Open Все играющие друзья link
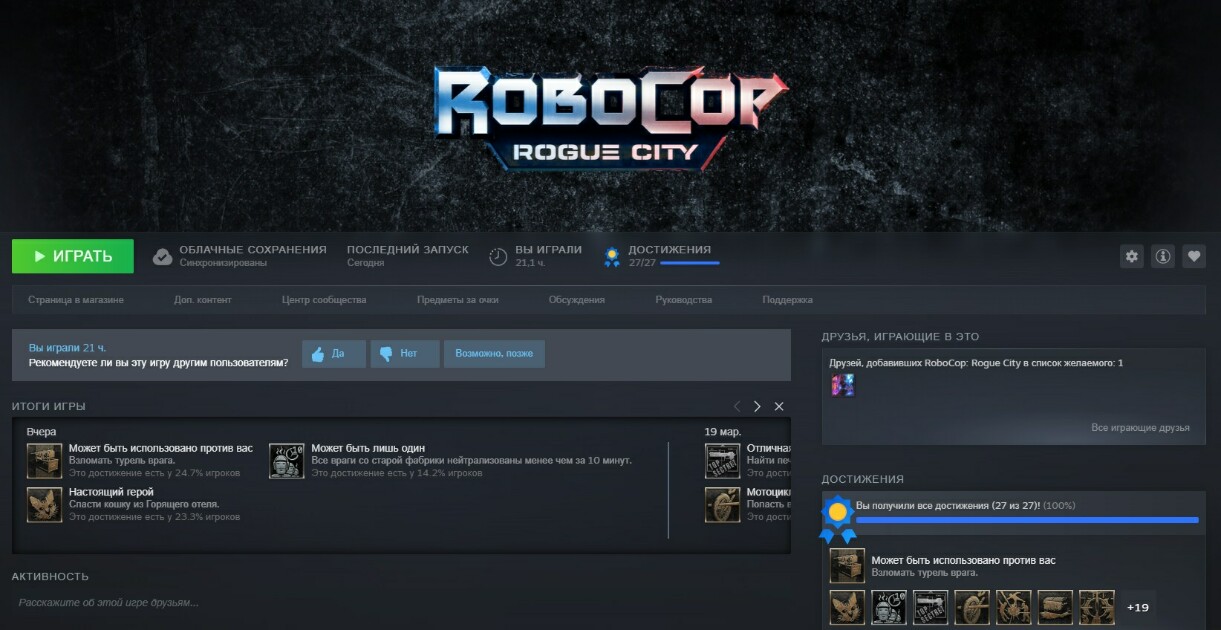 (1140, 428)
